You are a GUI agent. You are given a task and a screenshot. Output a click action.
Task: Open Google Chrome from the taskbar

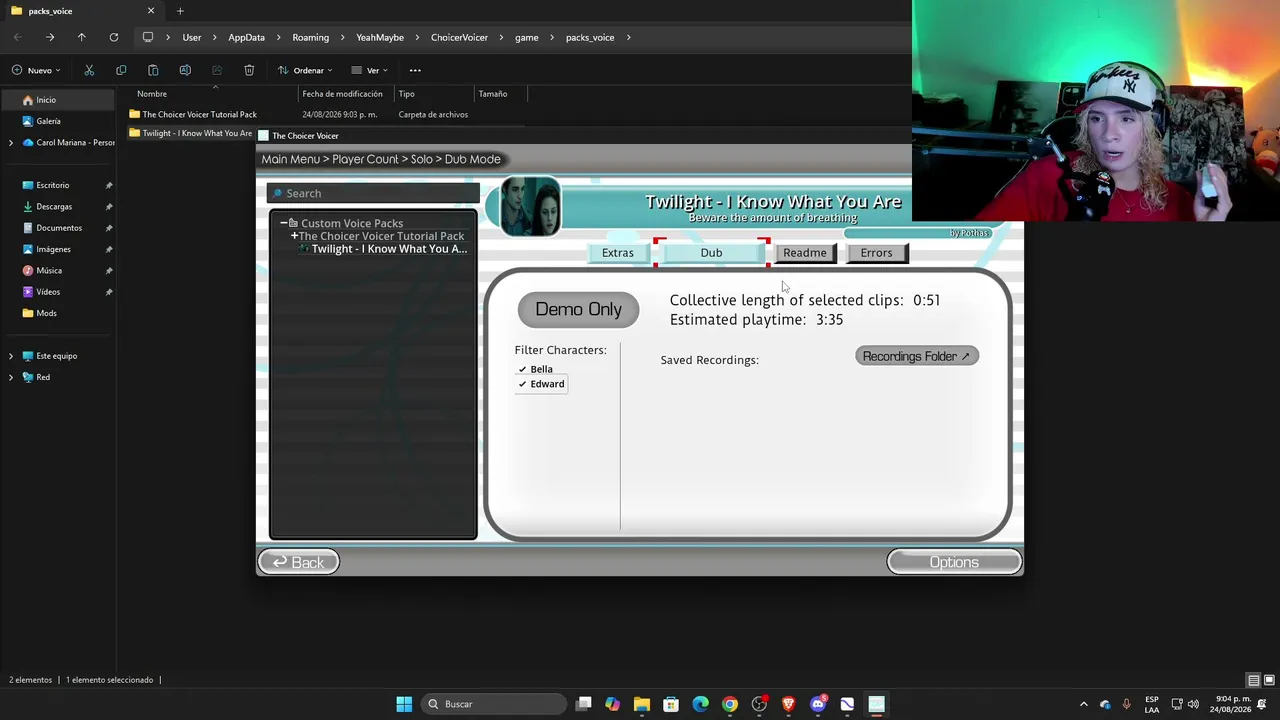tap(730, 704)
